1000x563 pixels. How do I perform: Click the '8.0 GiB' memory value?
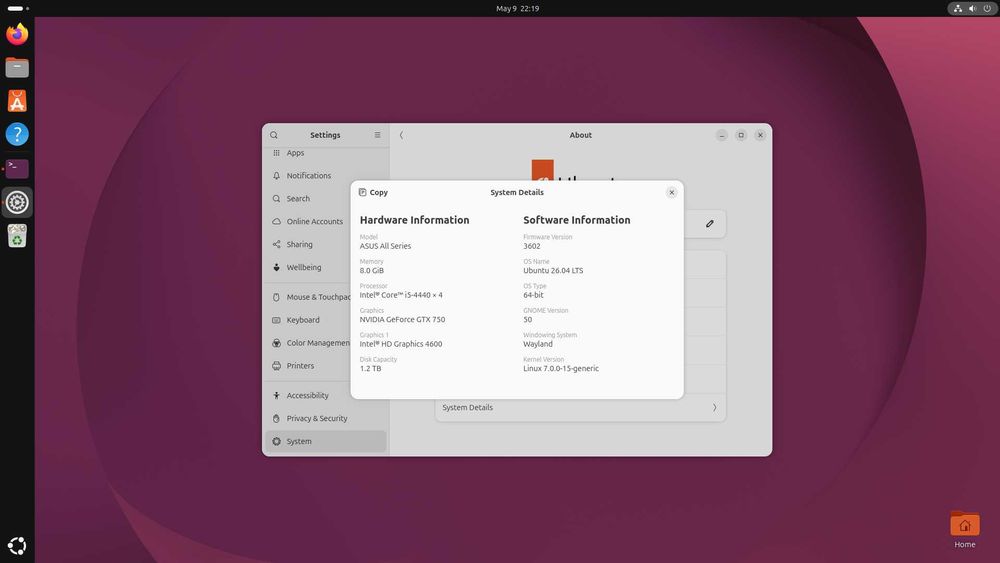(x=372, y=270)
